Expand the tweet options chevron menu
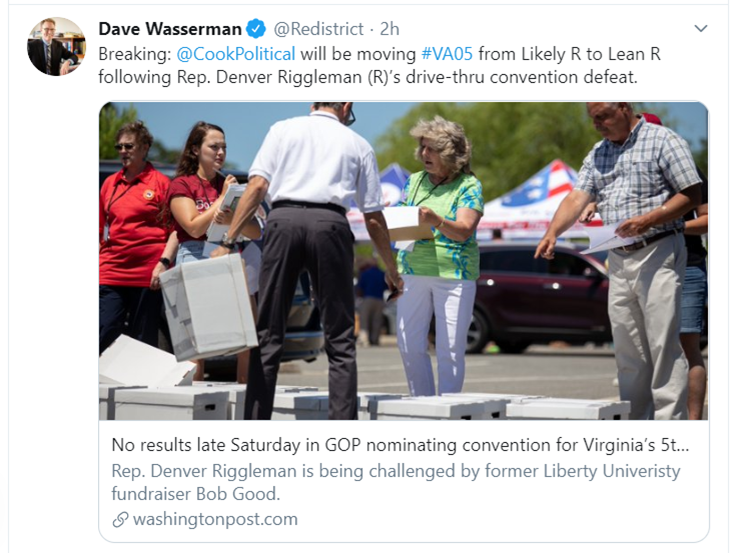This screenshot has width=734, height=553. coord(700,29)
